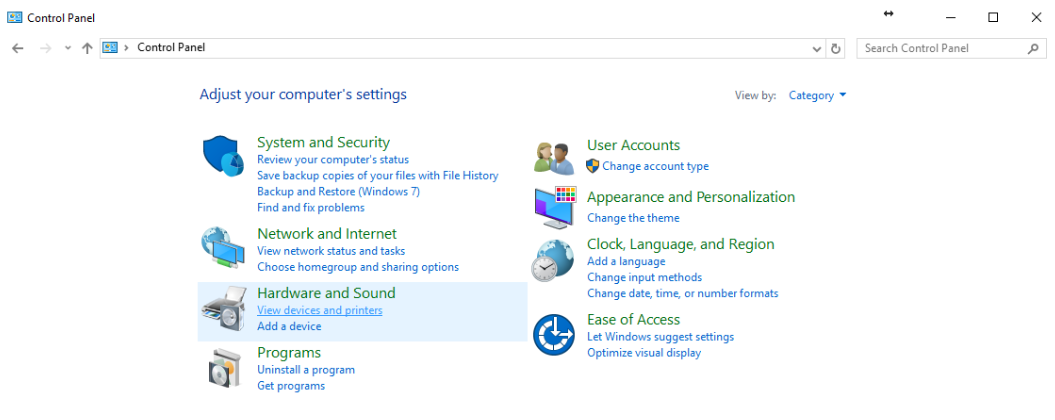Maximize the Control Panel window
The width and height of the screenshot is (1055, 420).
point(993,18)
